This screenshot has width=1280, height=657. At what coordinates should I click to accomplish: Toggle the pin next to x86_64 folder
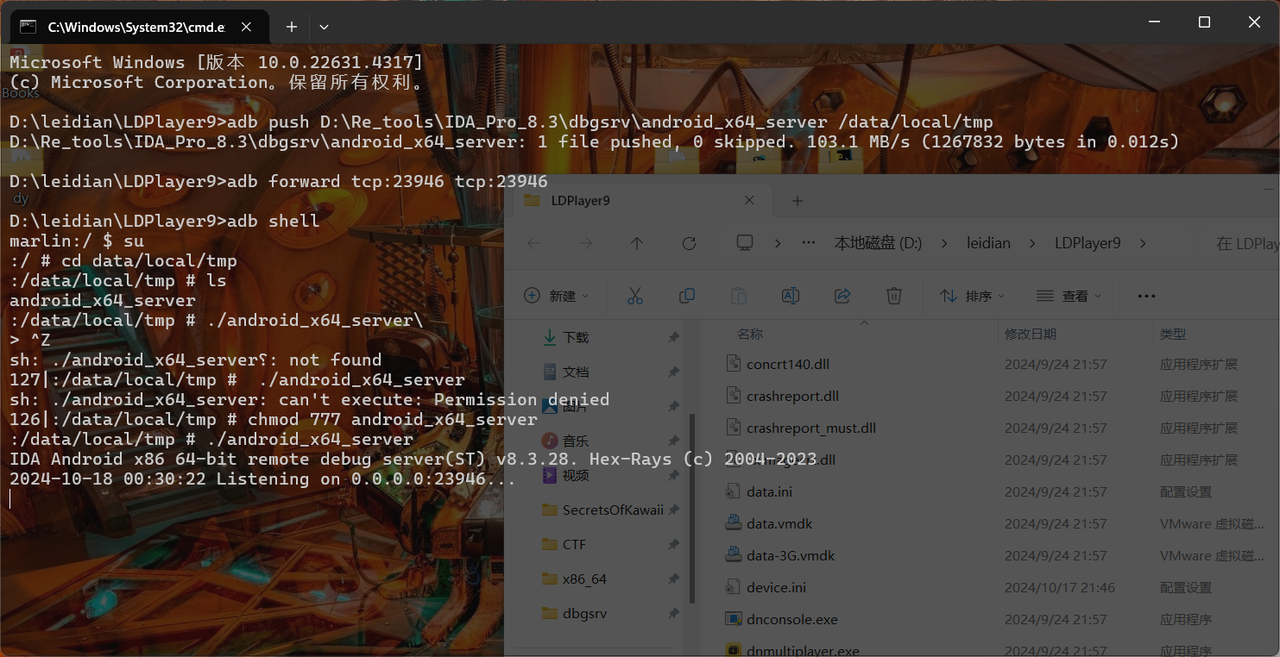[673, 579]
